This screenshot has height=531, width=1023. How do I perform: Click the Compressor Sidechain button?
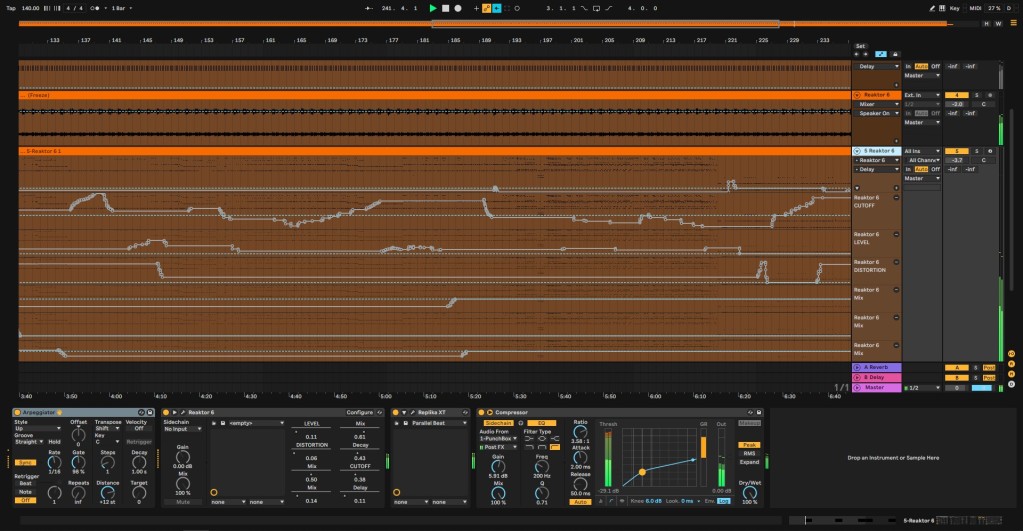point(501,423)
